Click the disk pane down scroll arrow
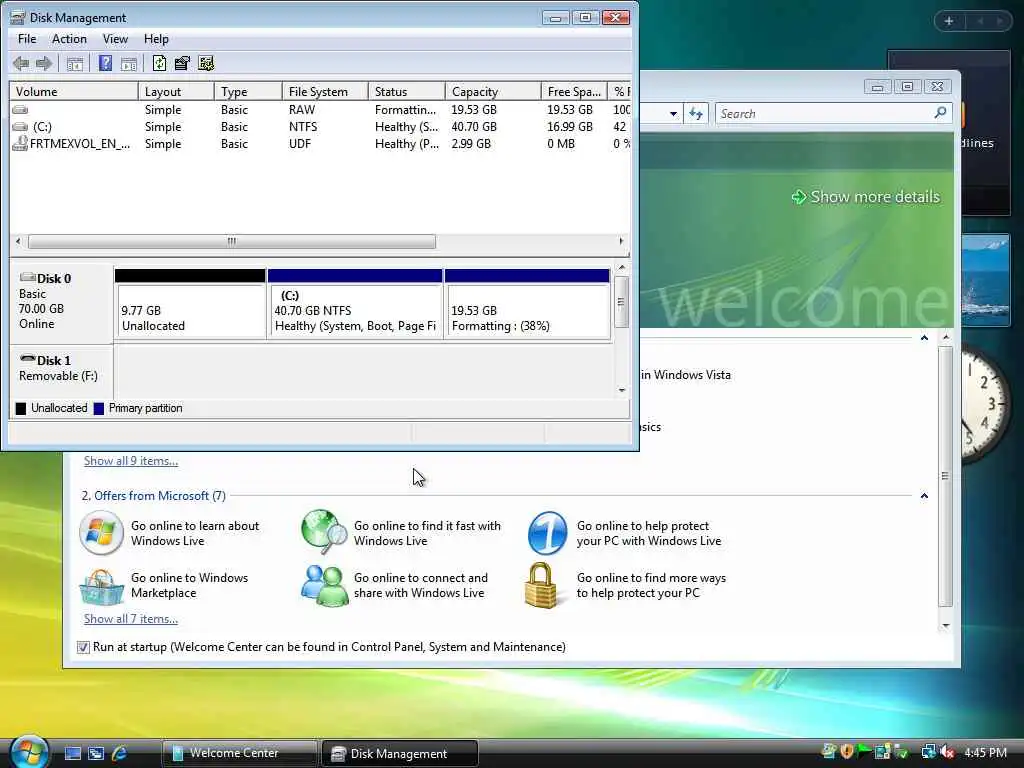 pos(622,391)
